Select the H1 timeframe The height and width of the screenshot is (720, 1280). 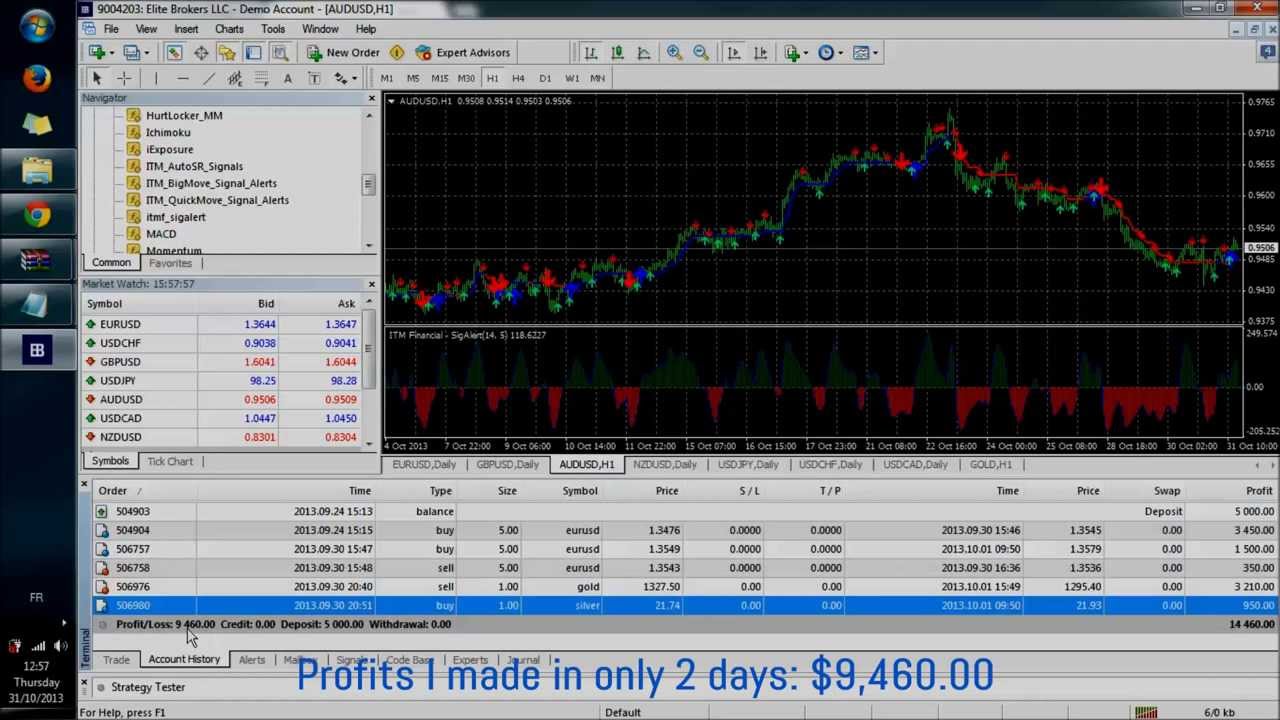[x=492, y=78]
